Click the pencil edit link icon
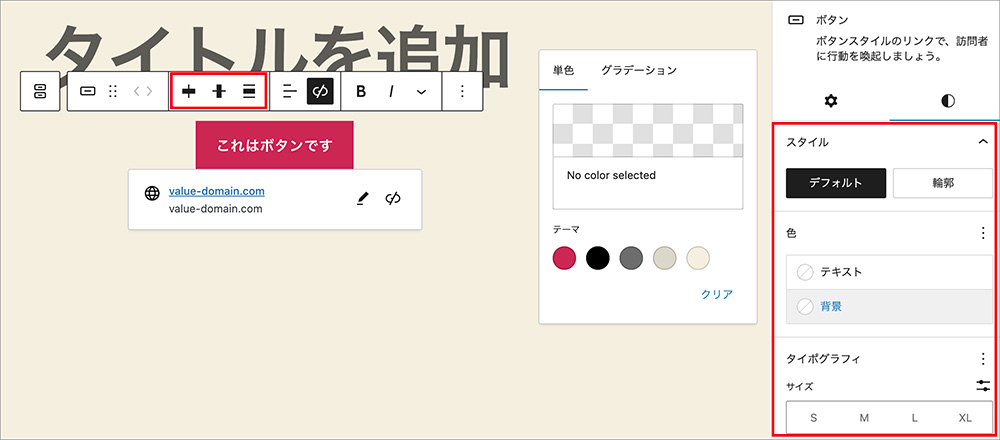Screen dimensions: 1000x440 coord(363,199)
